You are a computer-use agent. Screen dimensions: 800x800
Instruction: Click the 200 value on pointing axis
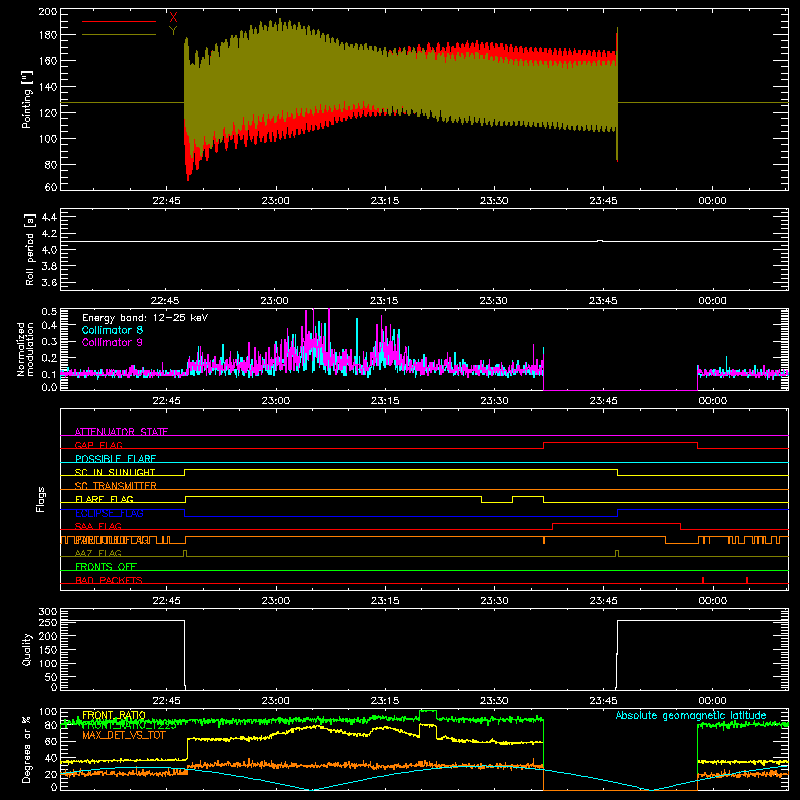(x=48, y=12)
